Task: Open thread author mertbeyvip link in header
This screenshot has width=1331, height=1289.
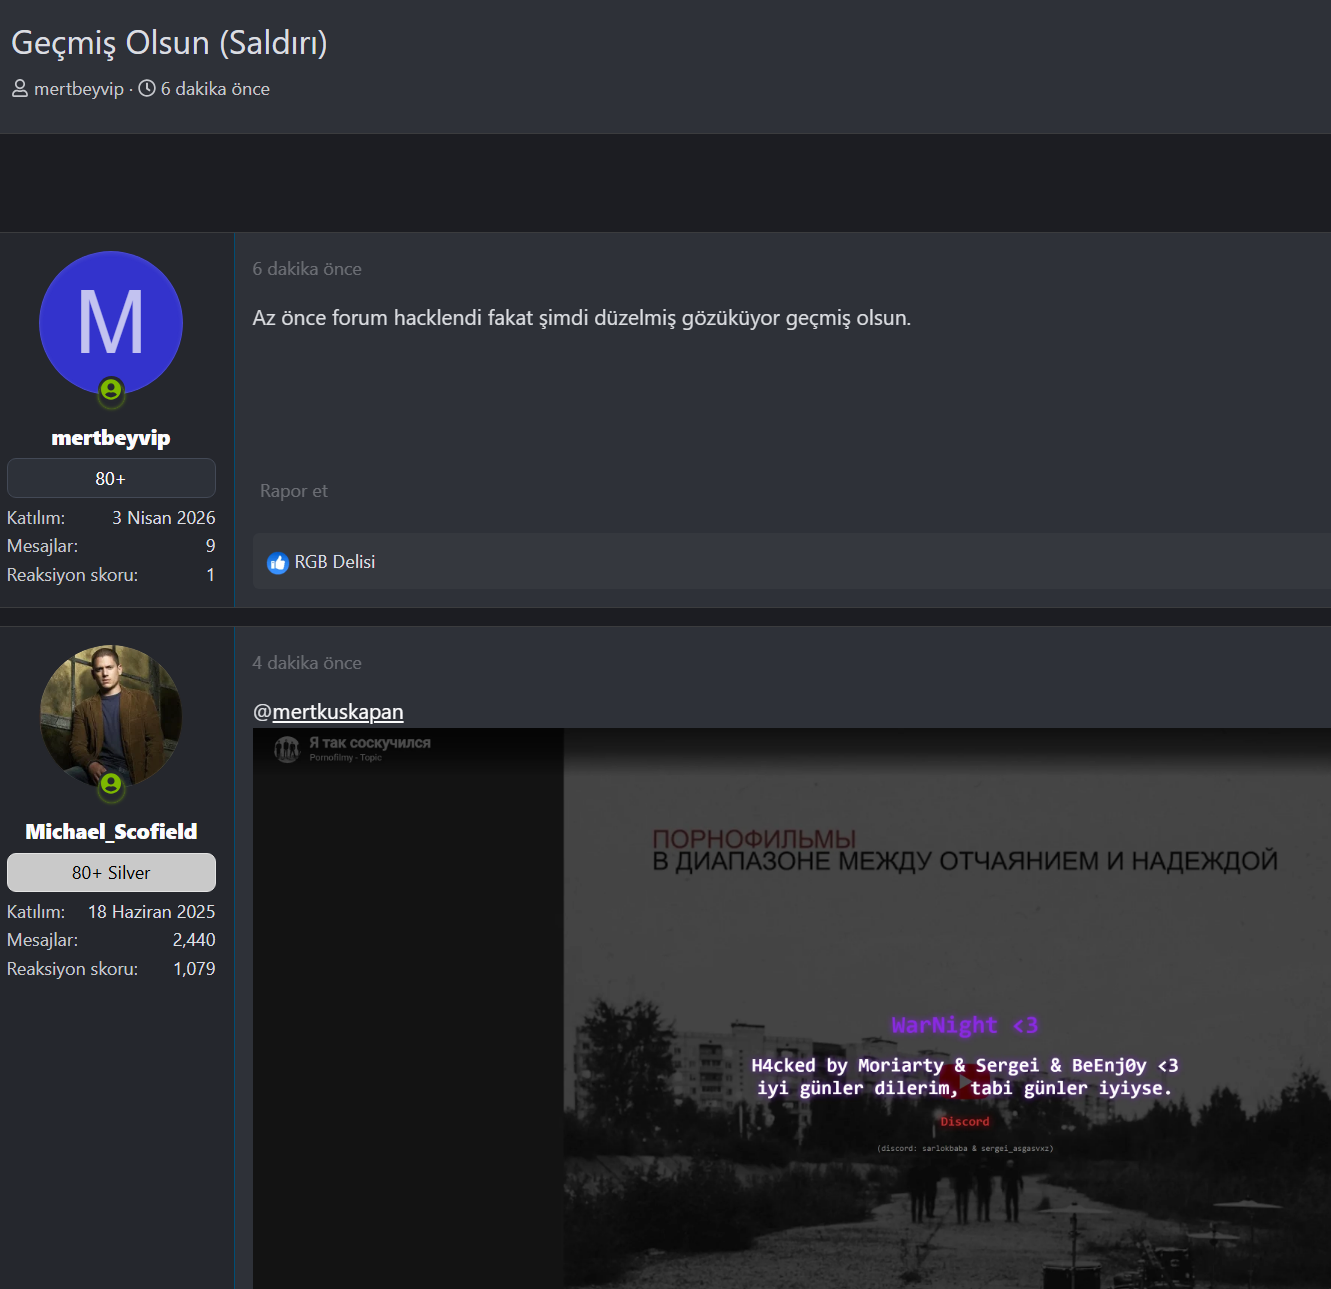Action: coord(79,89)
